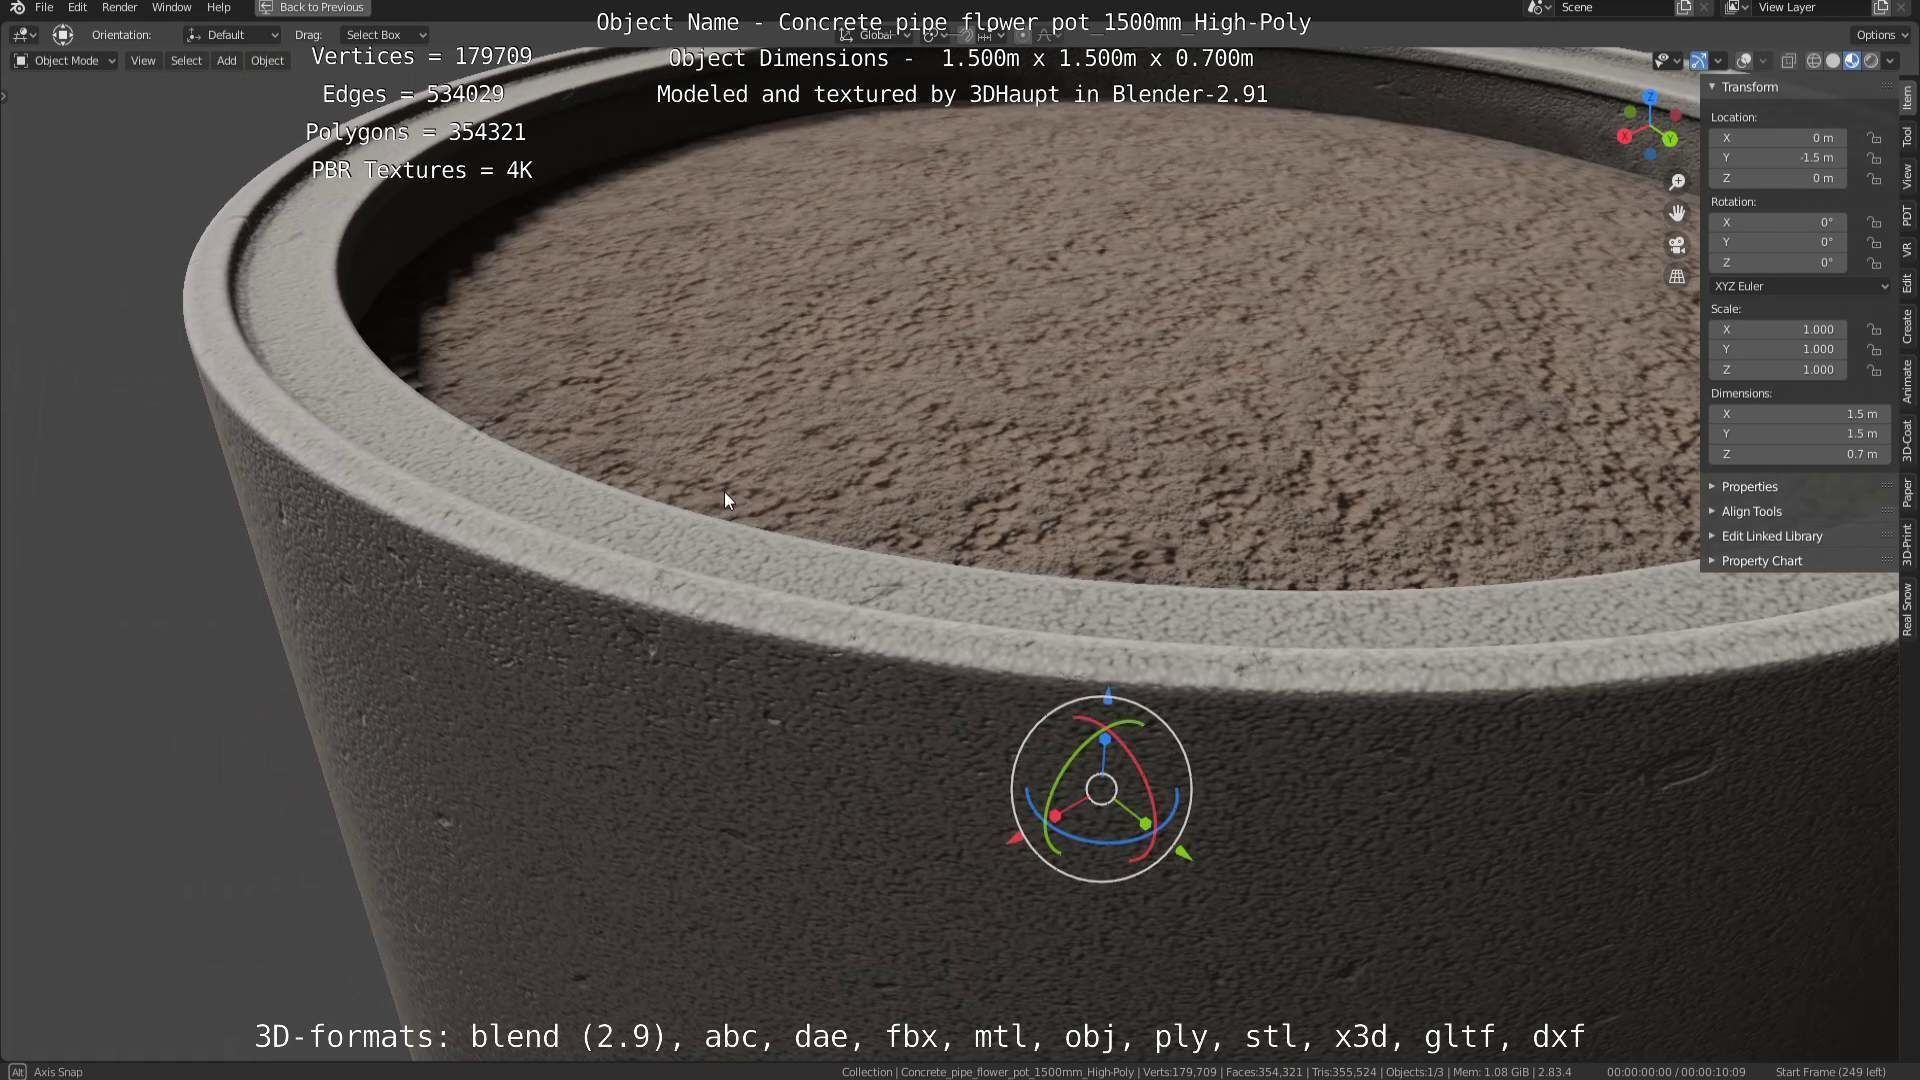Open the XYZ Euler rotation mode dropdown
This screenshot has width=1920, height=1080.
point(1799,286)
